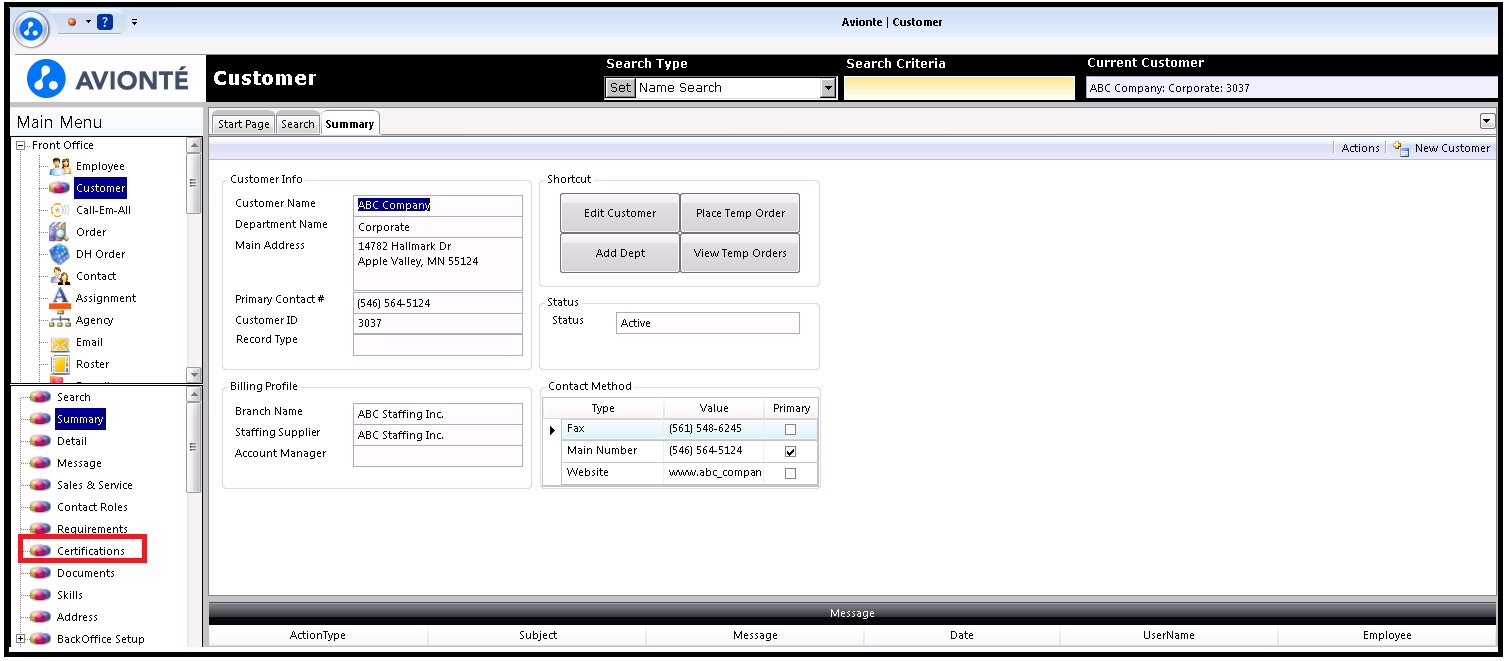The image size is (1509, 661).
Task: Open the tab list dropdown arrow
Action: [1487, 121]
